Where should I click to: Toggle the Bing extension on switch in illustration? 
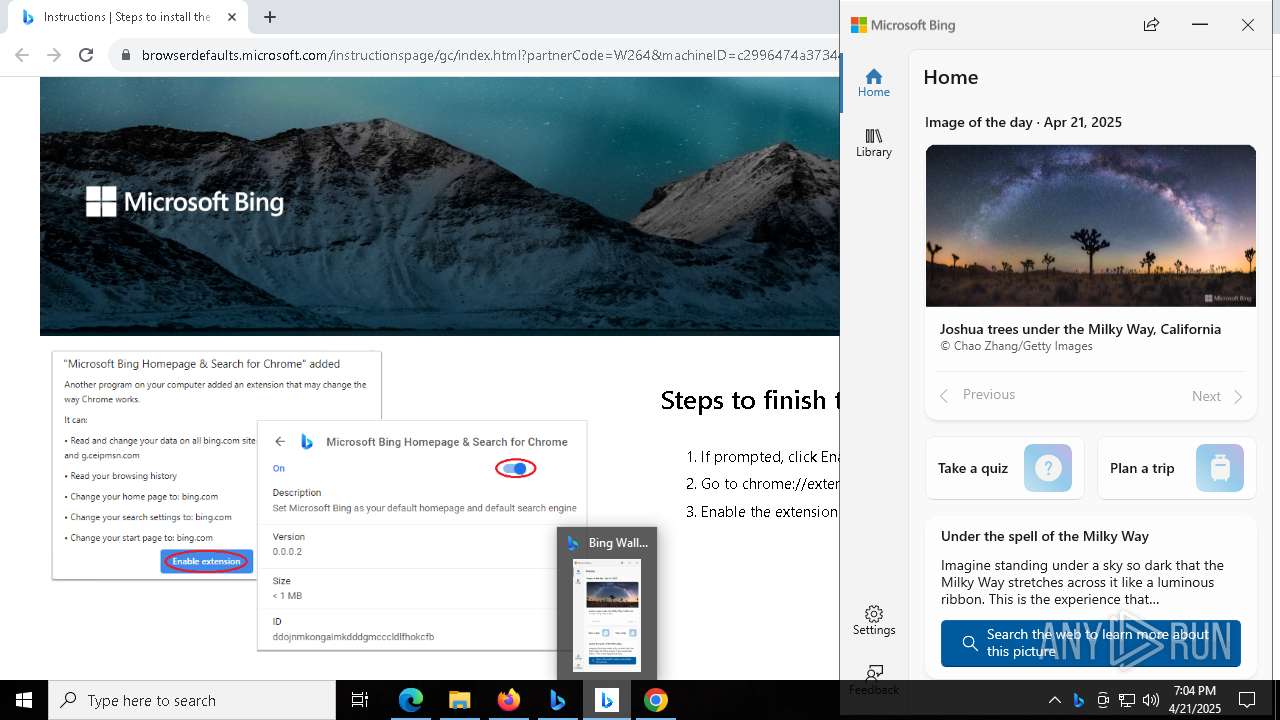(516, 468)
